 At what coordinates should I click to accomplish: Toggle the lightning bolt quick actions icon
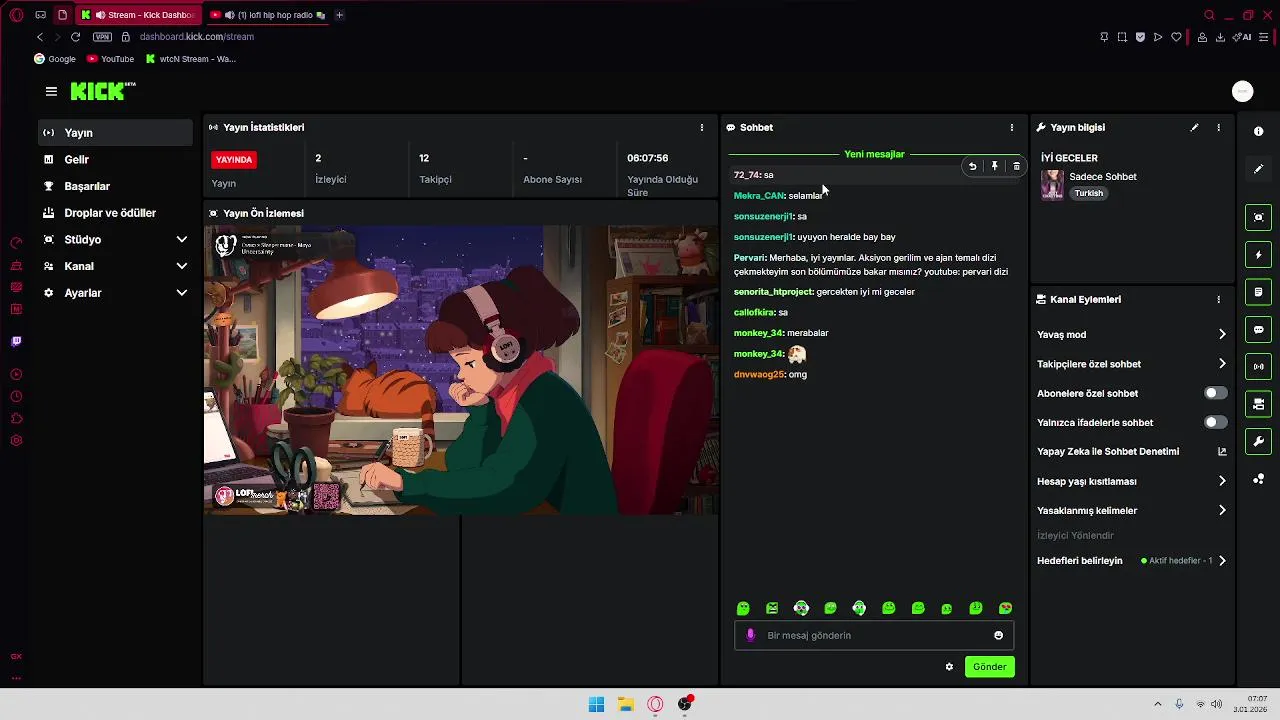[1258, 255]
